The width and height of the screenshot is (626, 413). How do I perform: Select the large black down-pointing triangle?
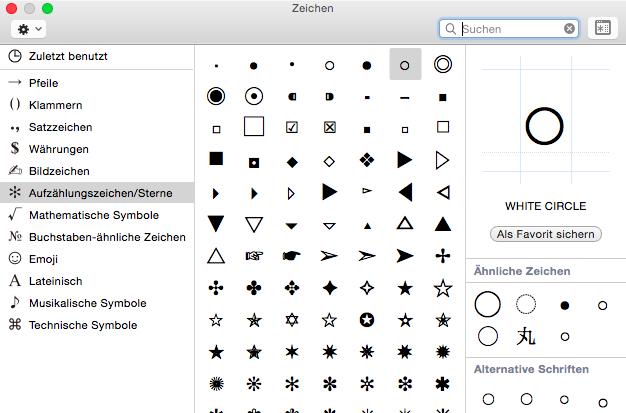coord(216,224)
